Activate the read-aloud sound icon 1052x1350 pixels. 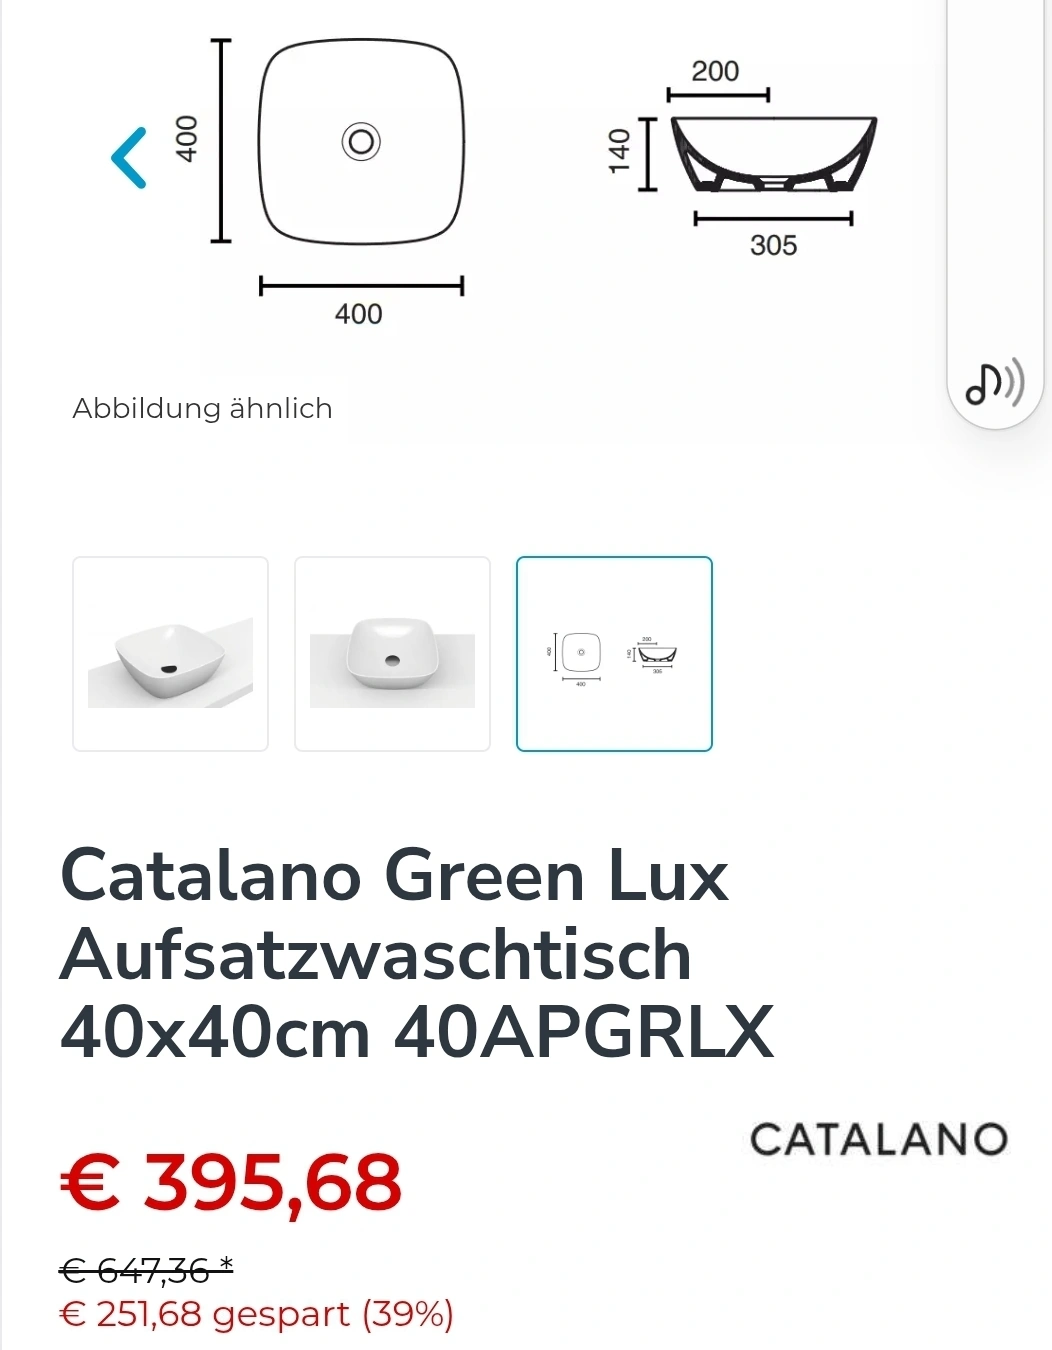click(x=995, y=383)
